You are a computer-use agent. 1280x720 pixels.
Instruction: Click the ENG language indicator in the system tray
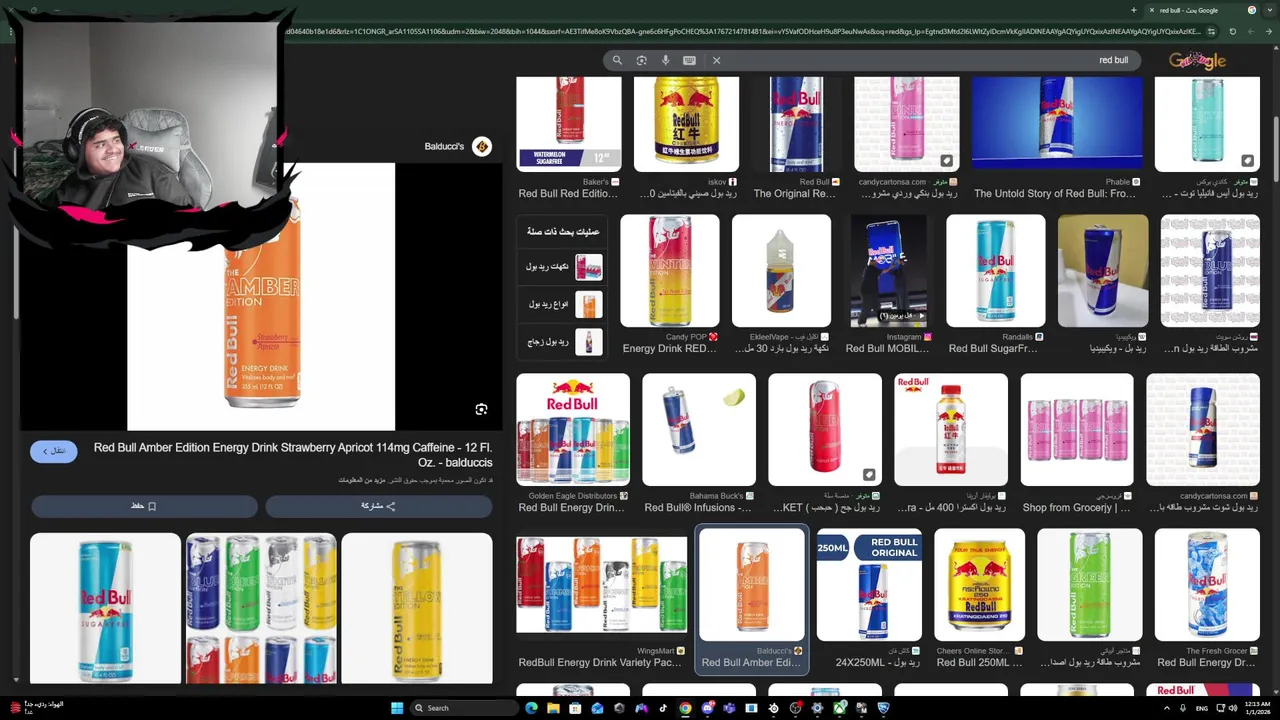point(1202,708)
